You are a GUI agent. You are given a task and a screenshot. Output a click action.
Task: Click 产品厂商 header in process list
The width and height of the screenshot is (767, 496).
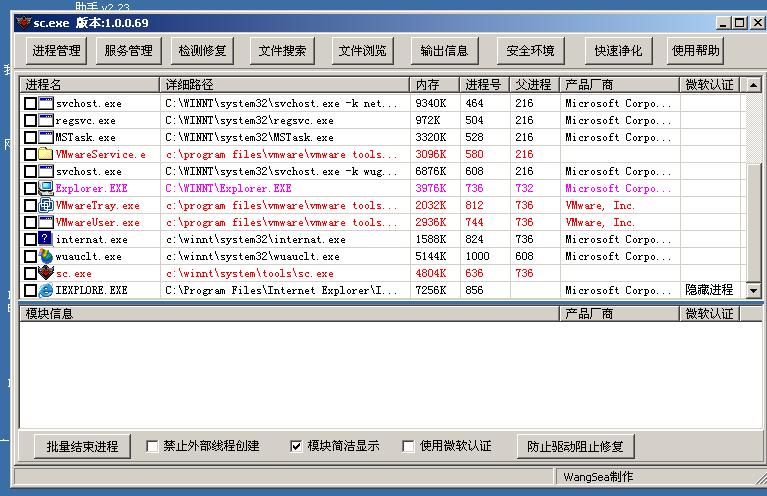(x=620, y=85)
